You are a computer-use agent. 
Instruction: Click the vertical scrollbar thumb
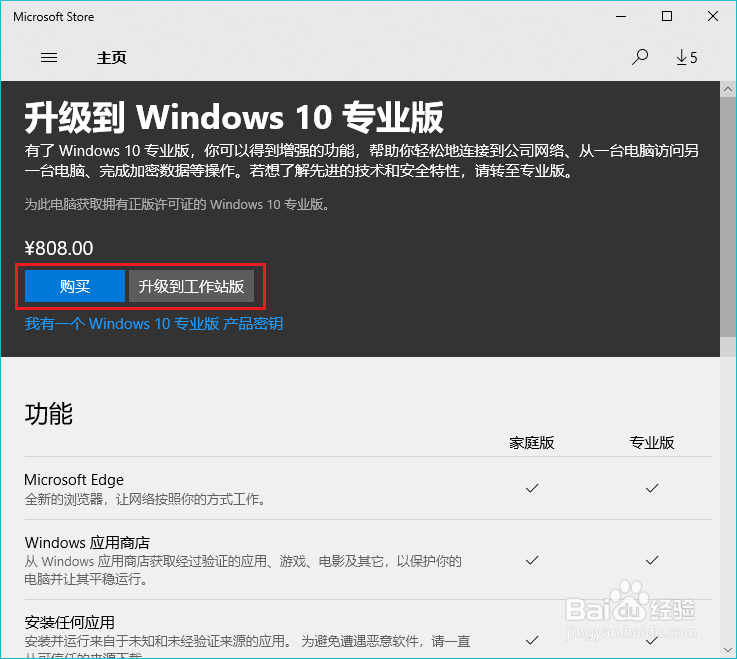728,216
